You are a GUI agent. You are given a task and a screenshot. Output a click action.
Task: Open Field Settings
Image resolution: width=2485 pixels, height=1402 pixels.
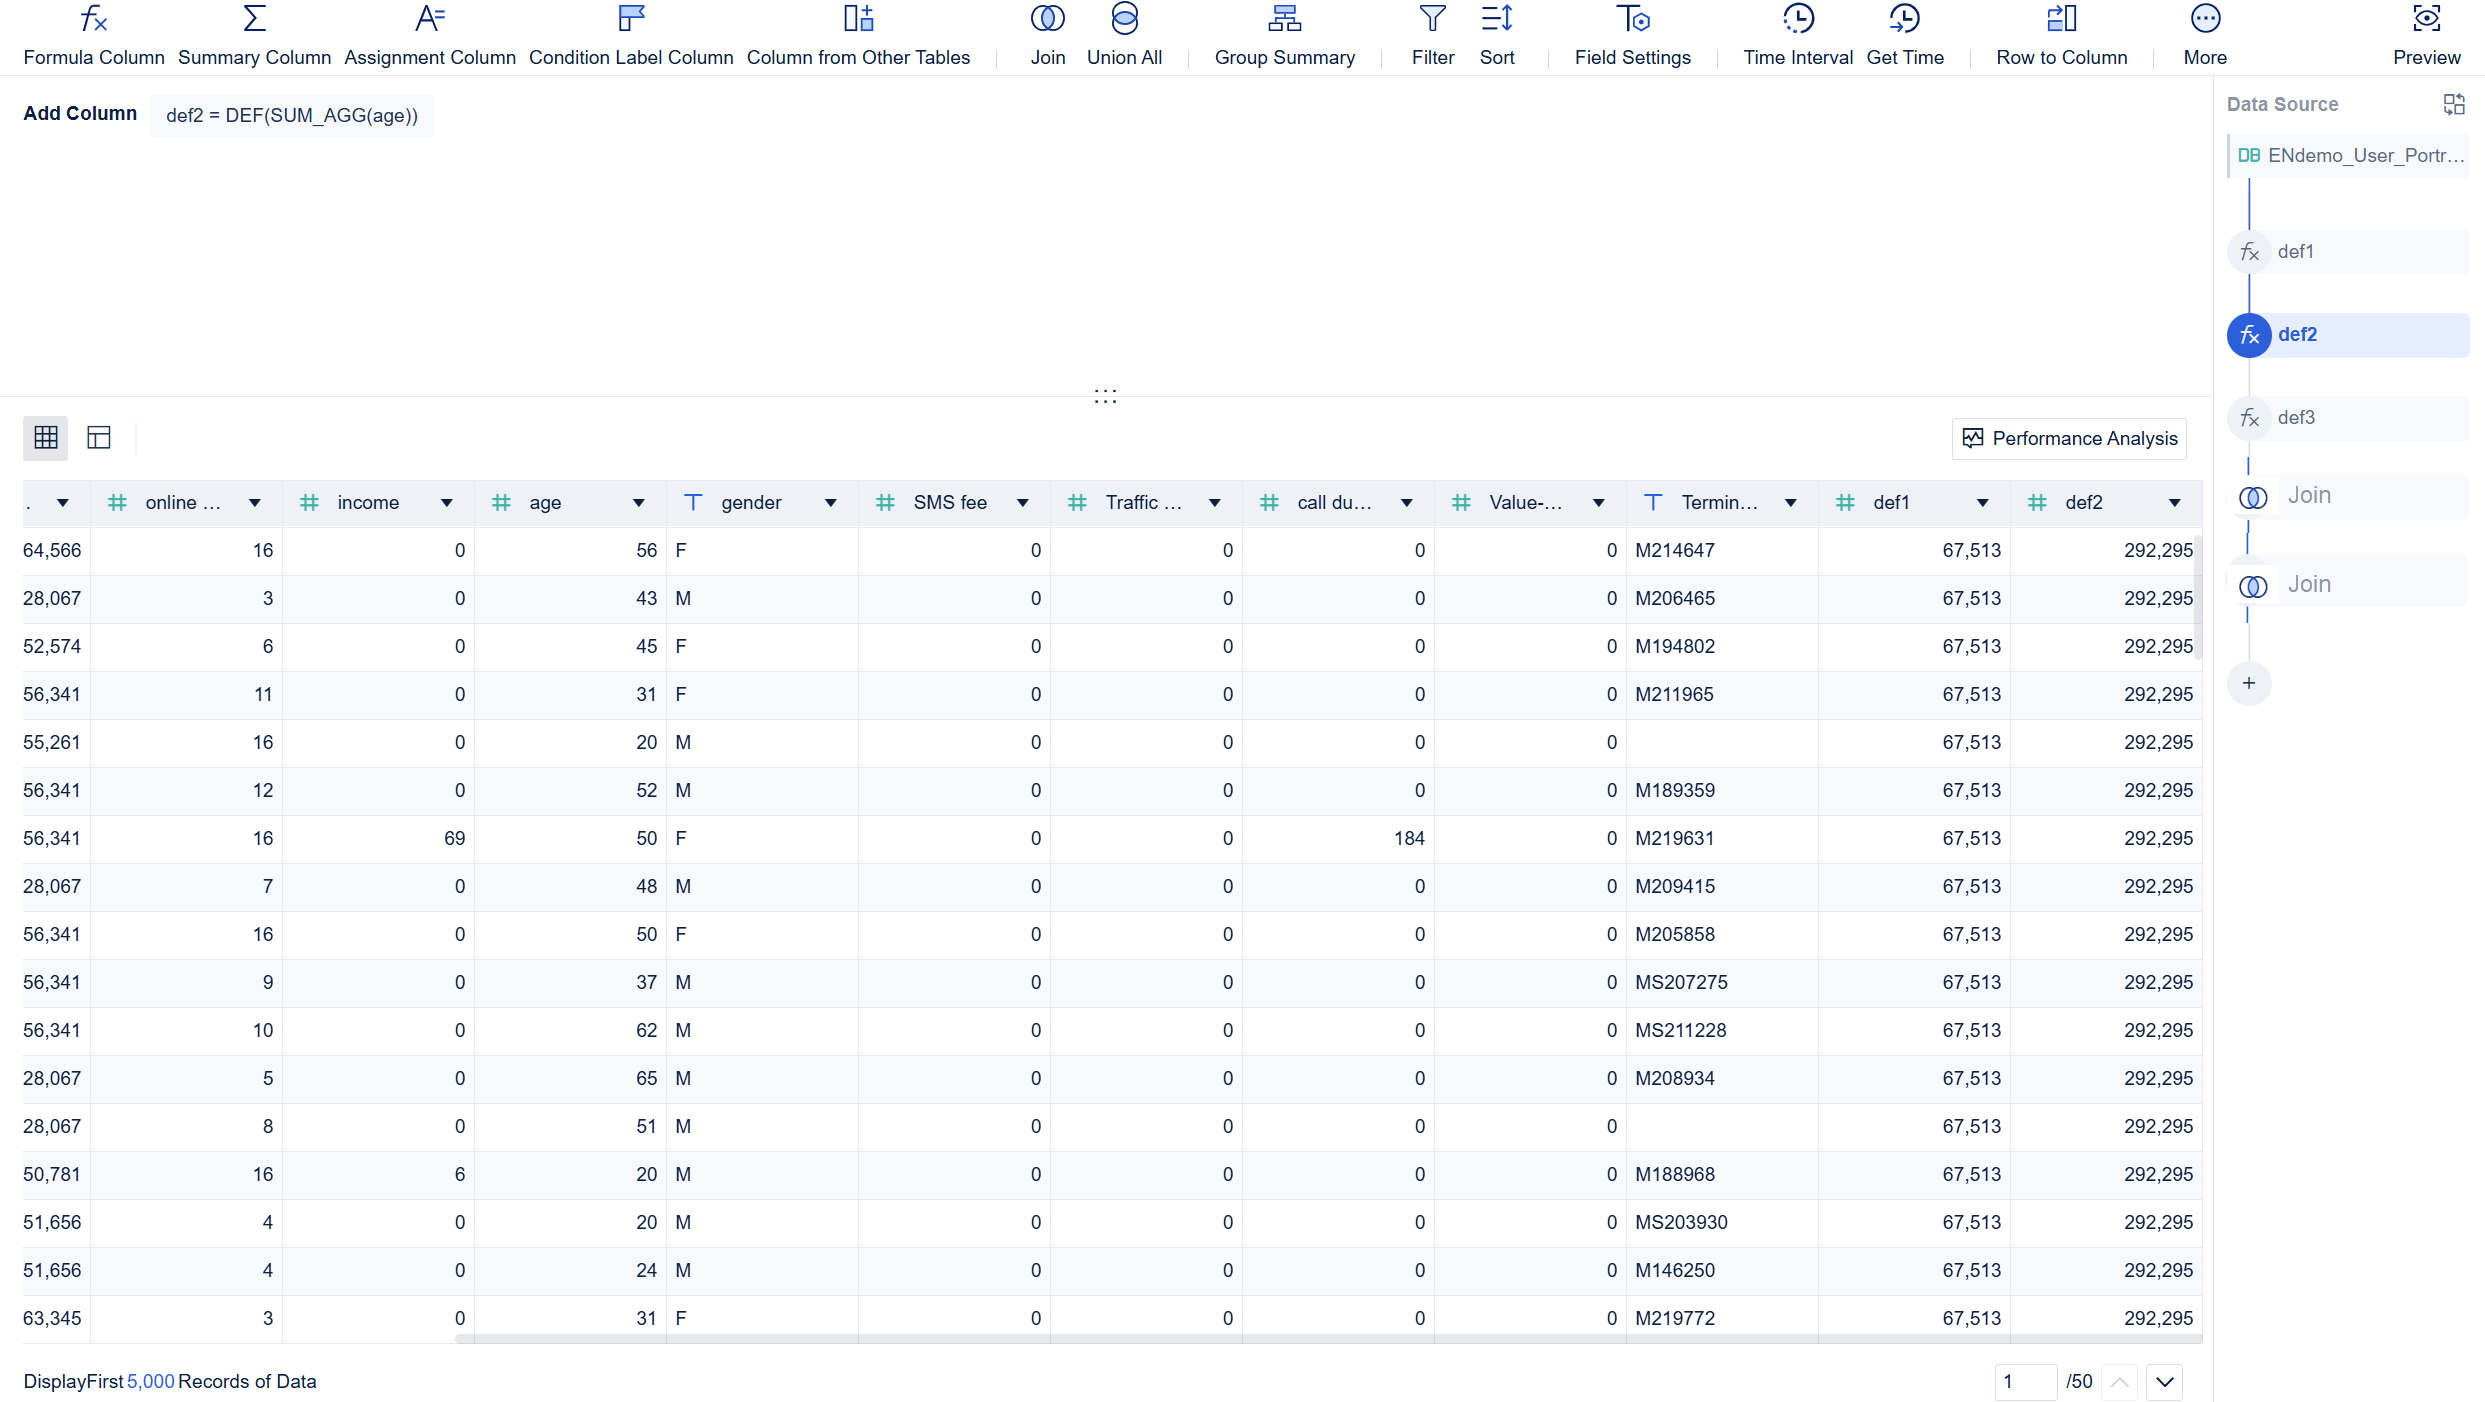click(1632, 36)
